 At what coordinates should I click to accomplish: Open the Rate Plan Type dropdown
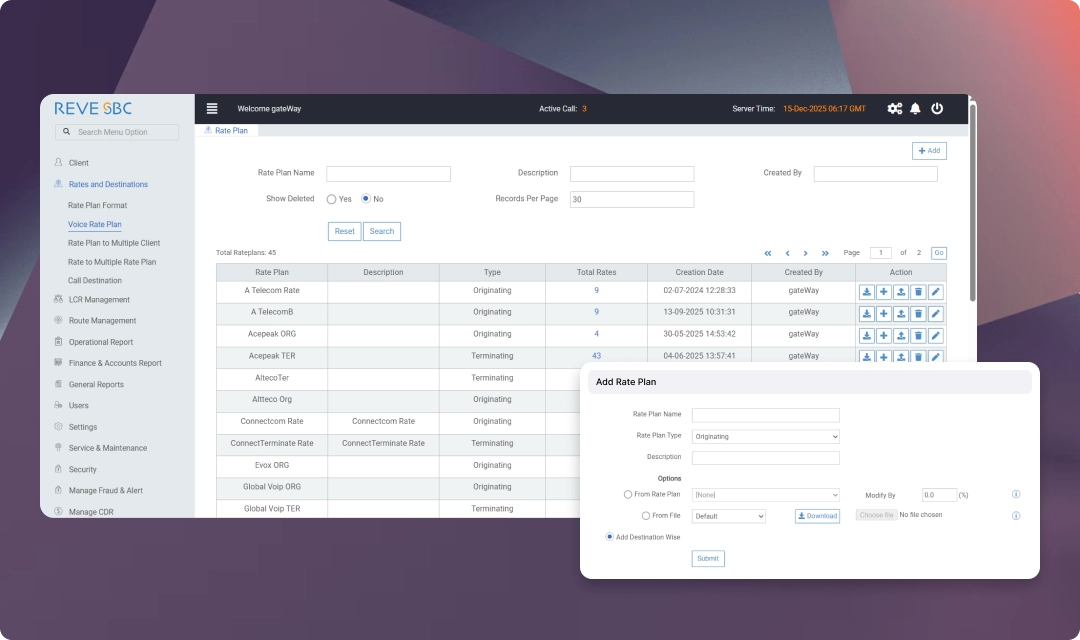coord(765,436)
